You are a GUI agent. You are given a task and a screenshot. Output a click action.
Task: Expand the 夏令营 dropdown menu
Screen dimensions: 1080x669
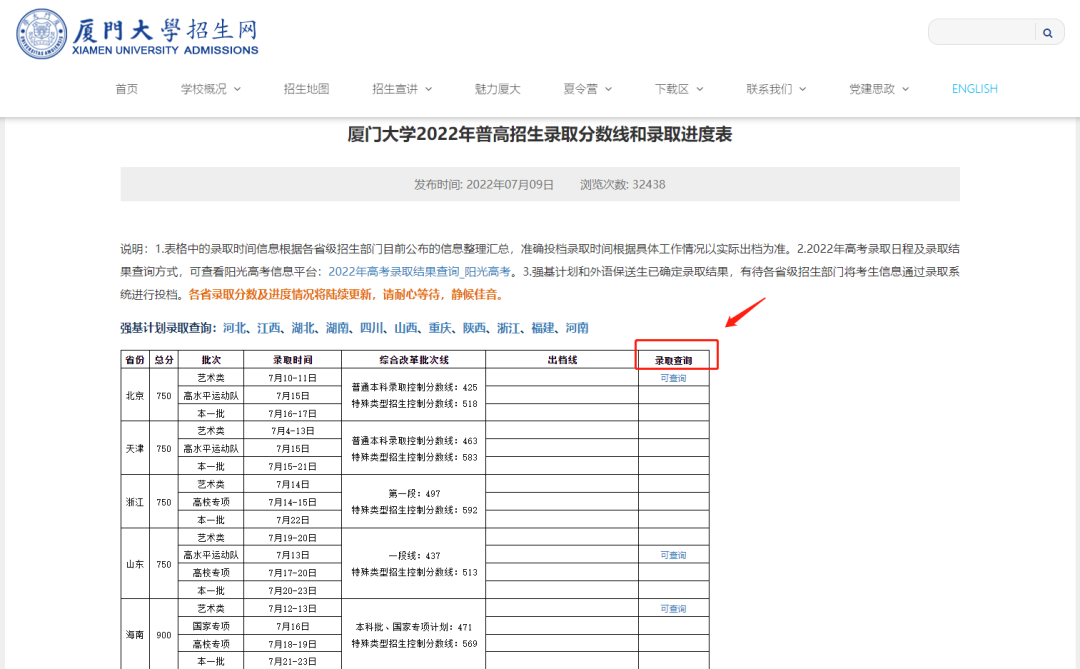tap(587, 89)
